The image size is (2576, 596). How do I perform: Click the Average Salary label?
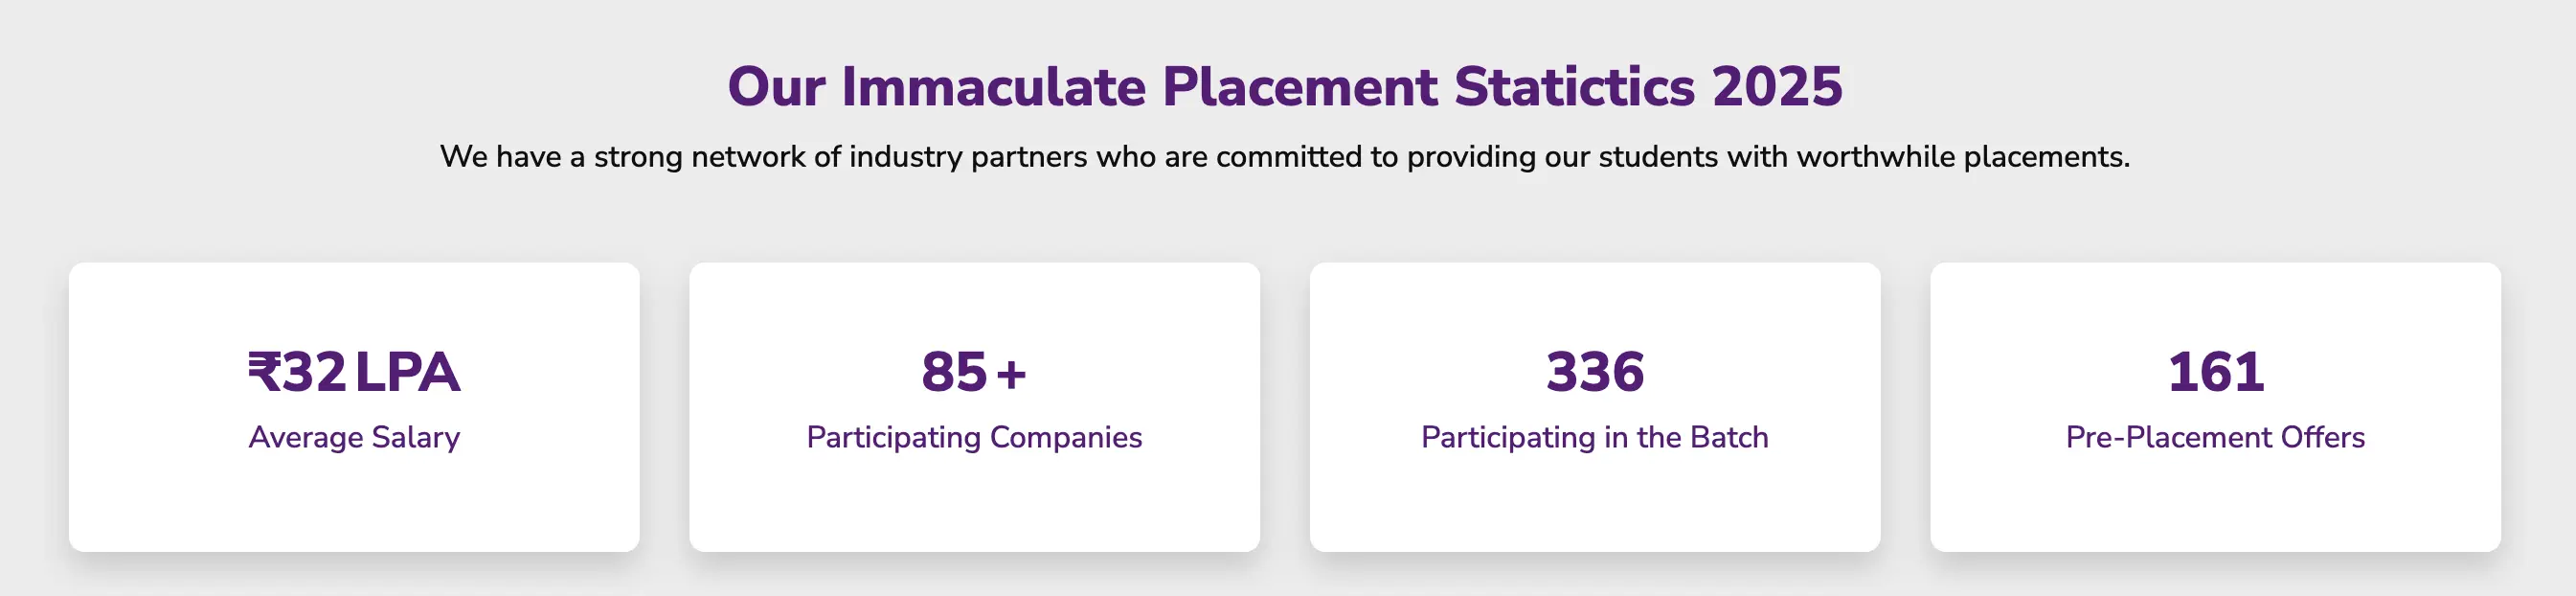[x=354, y=437]
